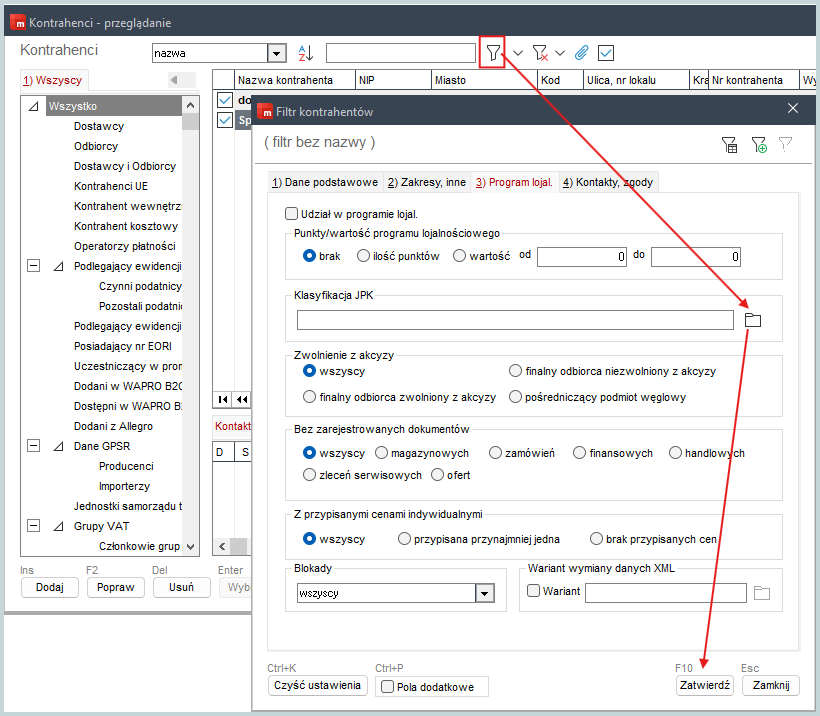Click the add new filter funnel icon
This screenshot has width=820, height=716.
[759, 145]
